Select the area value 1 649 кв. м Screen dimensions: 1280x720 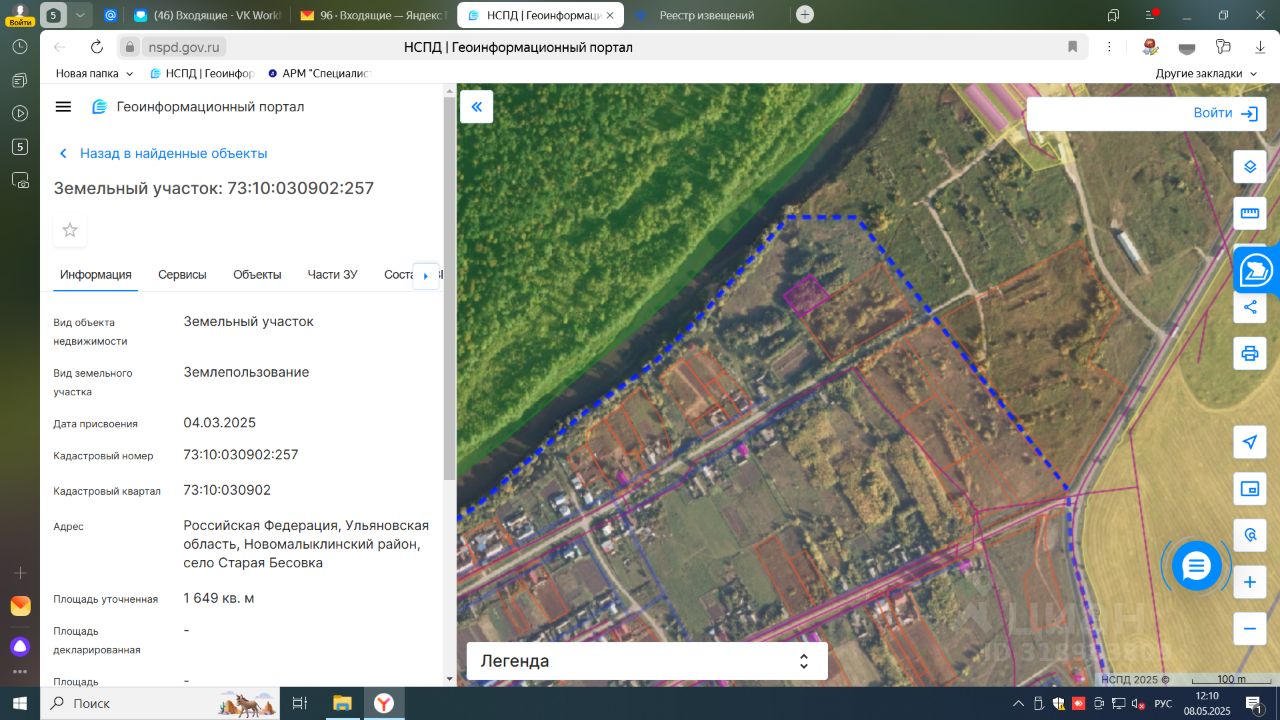coord(219,598)
